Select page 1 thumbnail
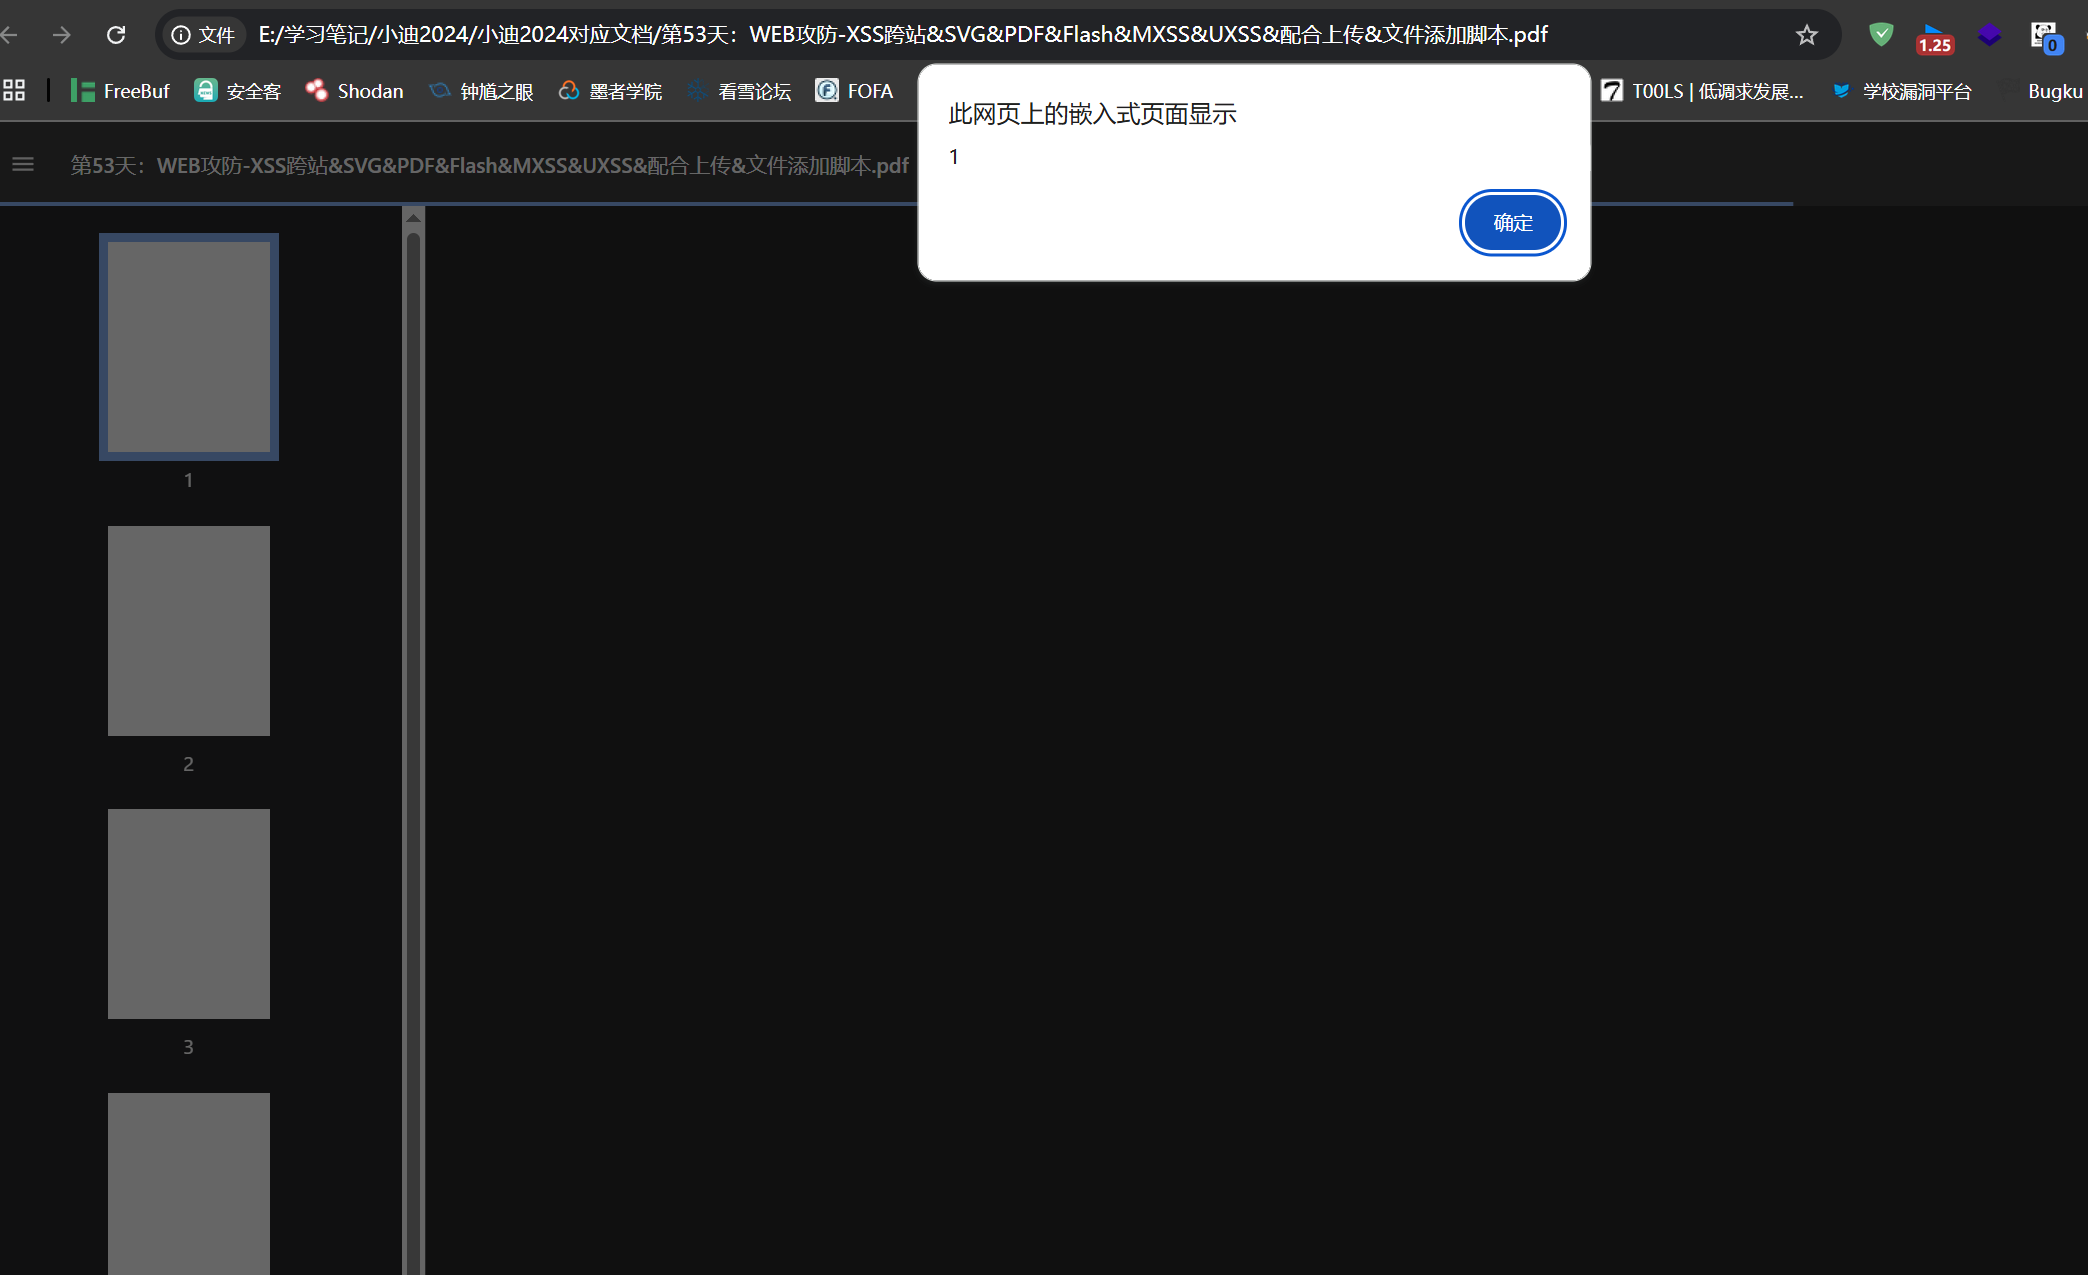Viewport: 2088px width, 1275px height. pos(189,347)
